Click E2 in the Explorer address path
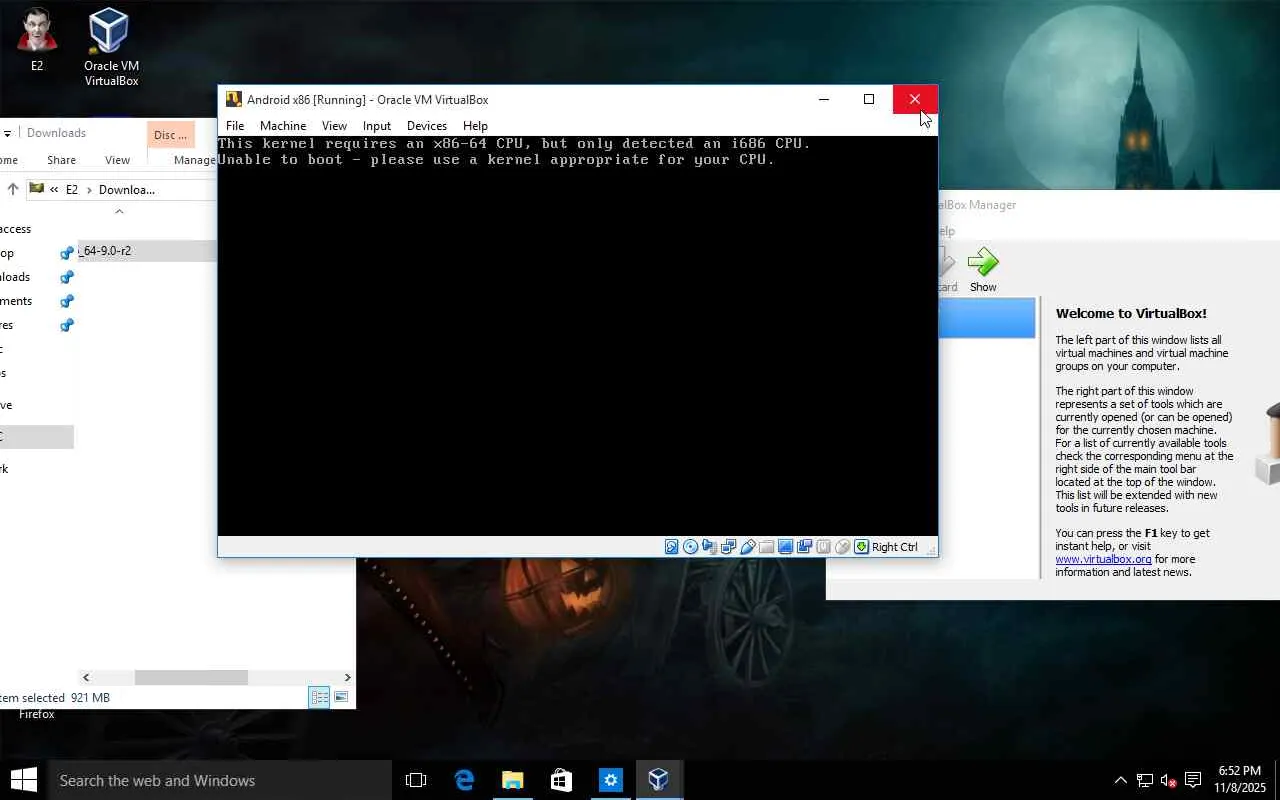 tap(72, 189)
